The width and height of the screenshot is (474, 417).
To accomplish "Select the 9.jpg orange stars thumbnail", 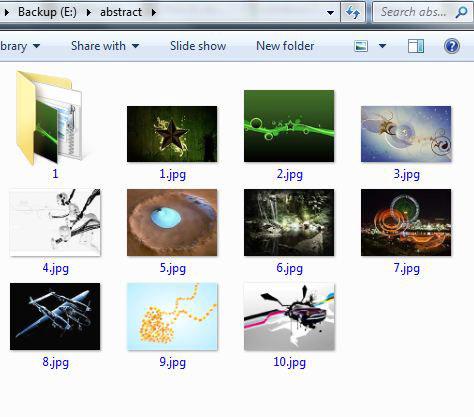I will (172, 316).
